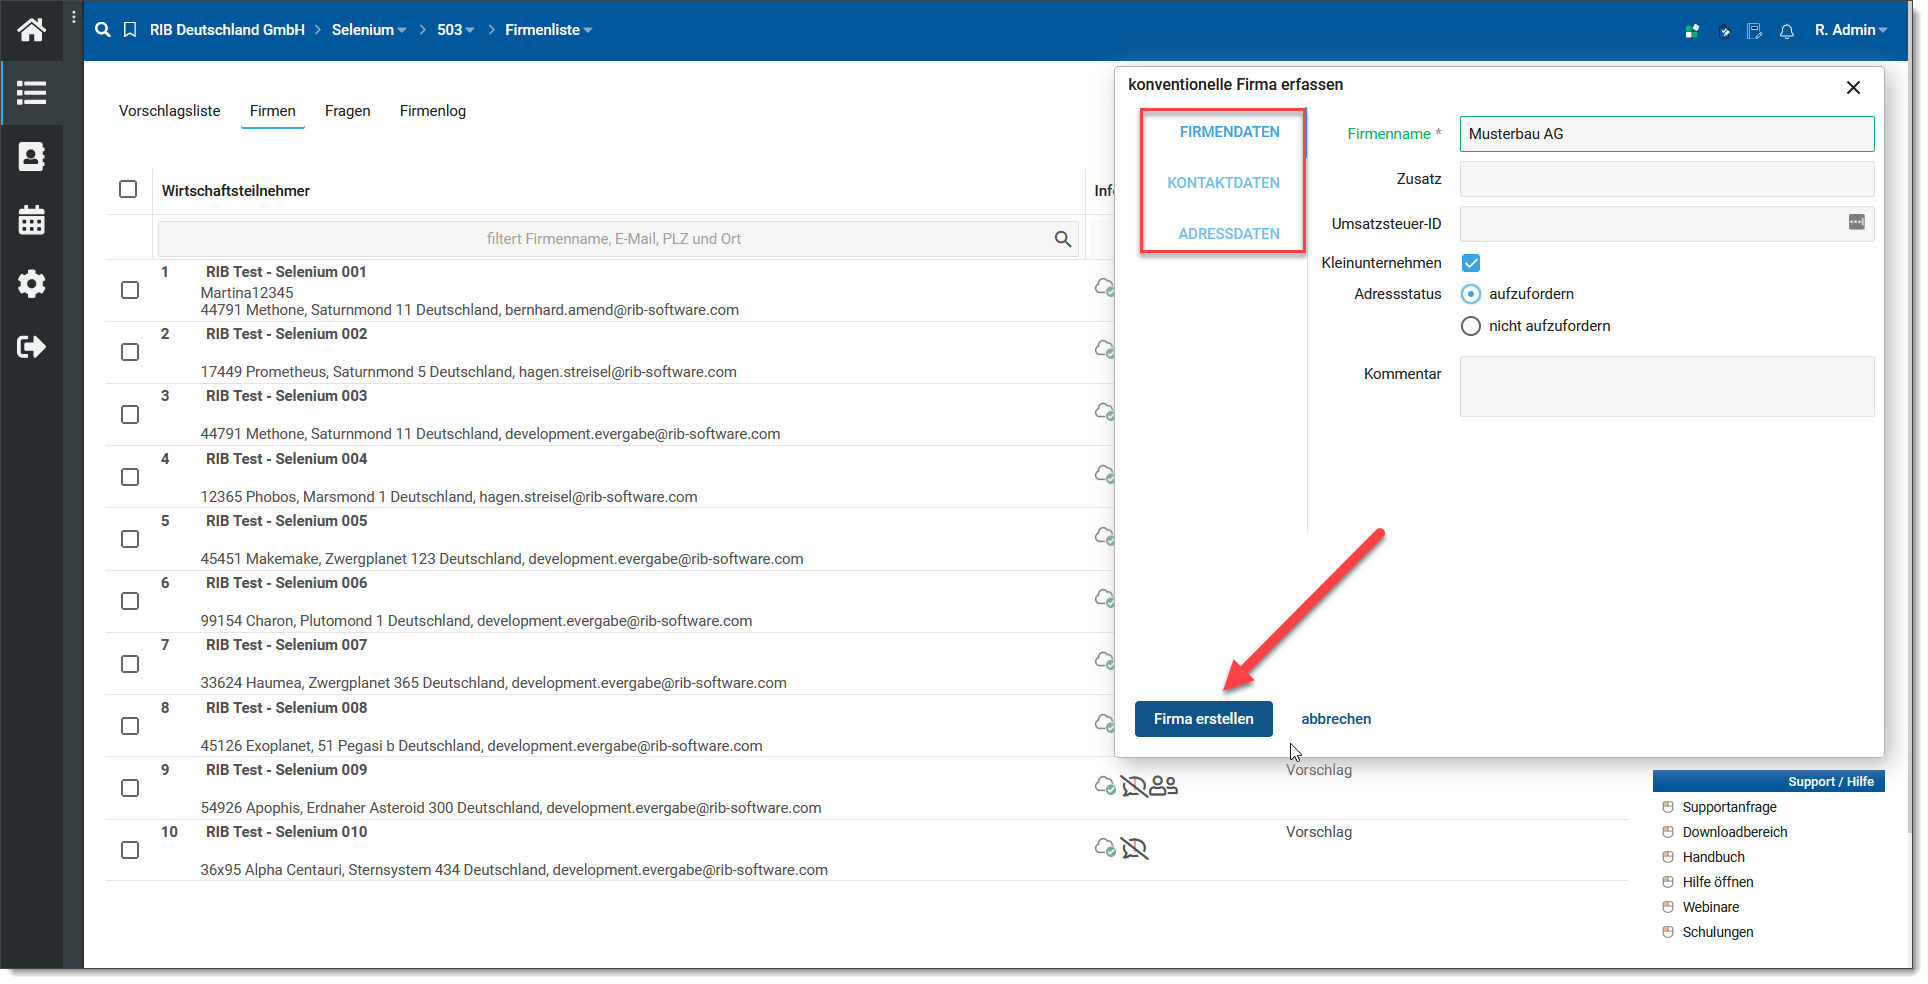The height and width of the screenshot is (984, 1928).
Task: Check the box for RIB Test - Selenium 003
Action: click(x=130, y=414)
